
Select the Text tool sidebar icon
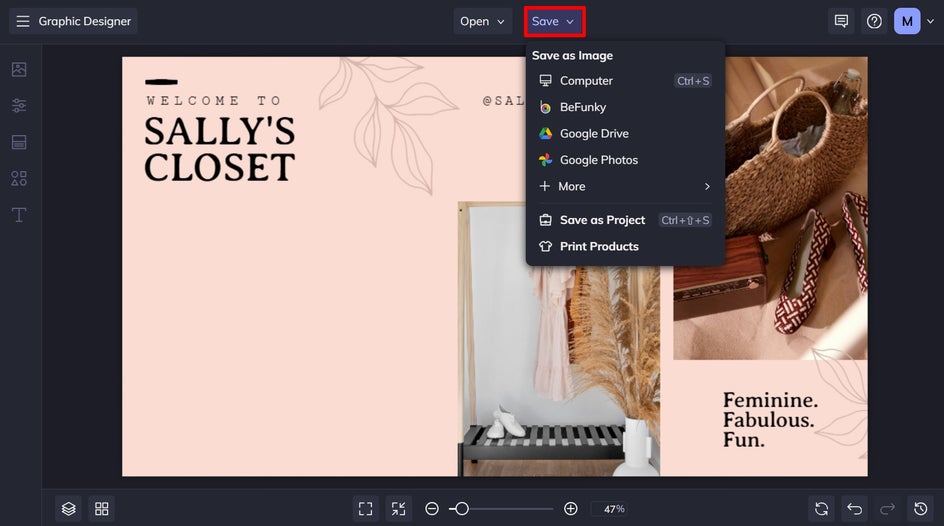coord(19,215)
